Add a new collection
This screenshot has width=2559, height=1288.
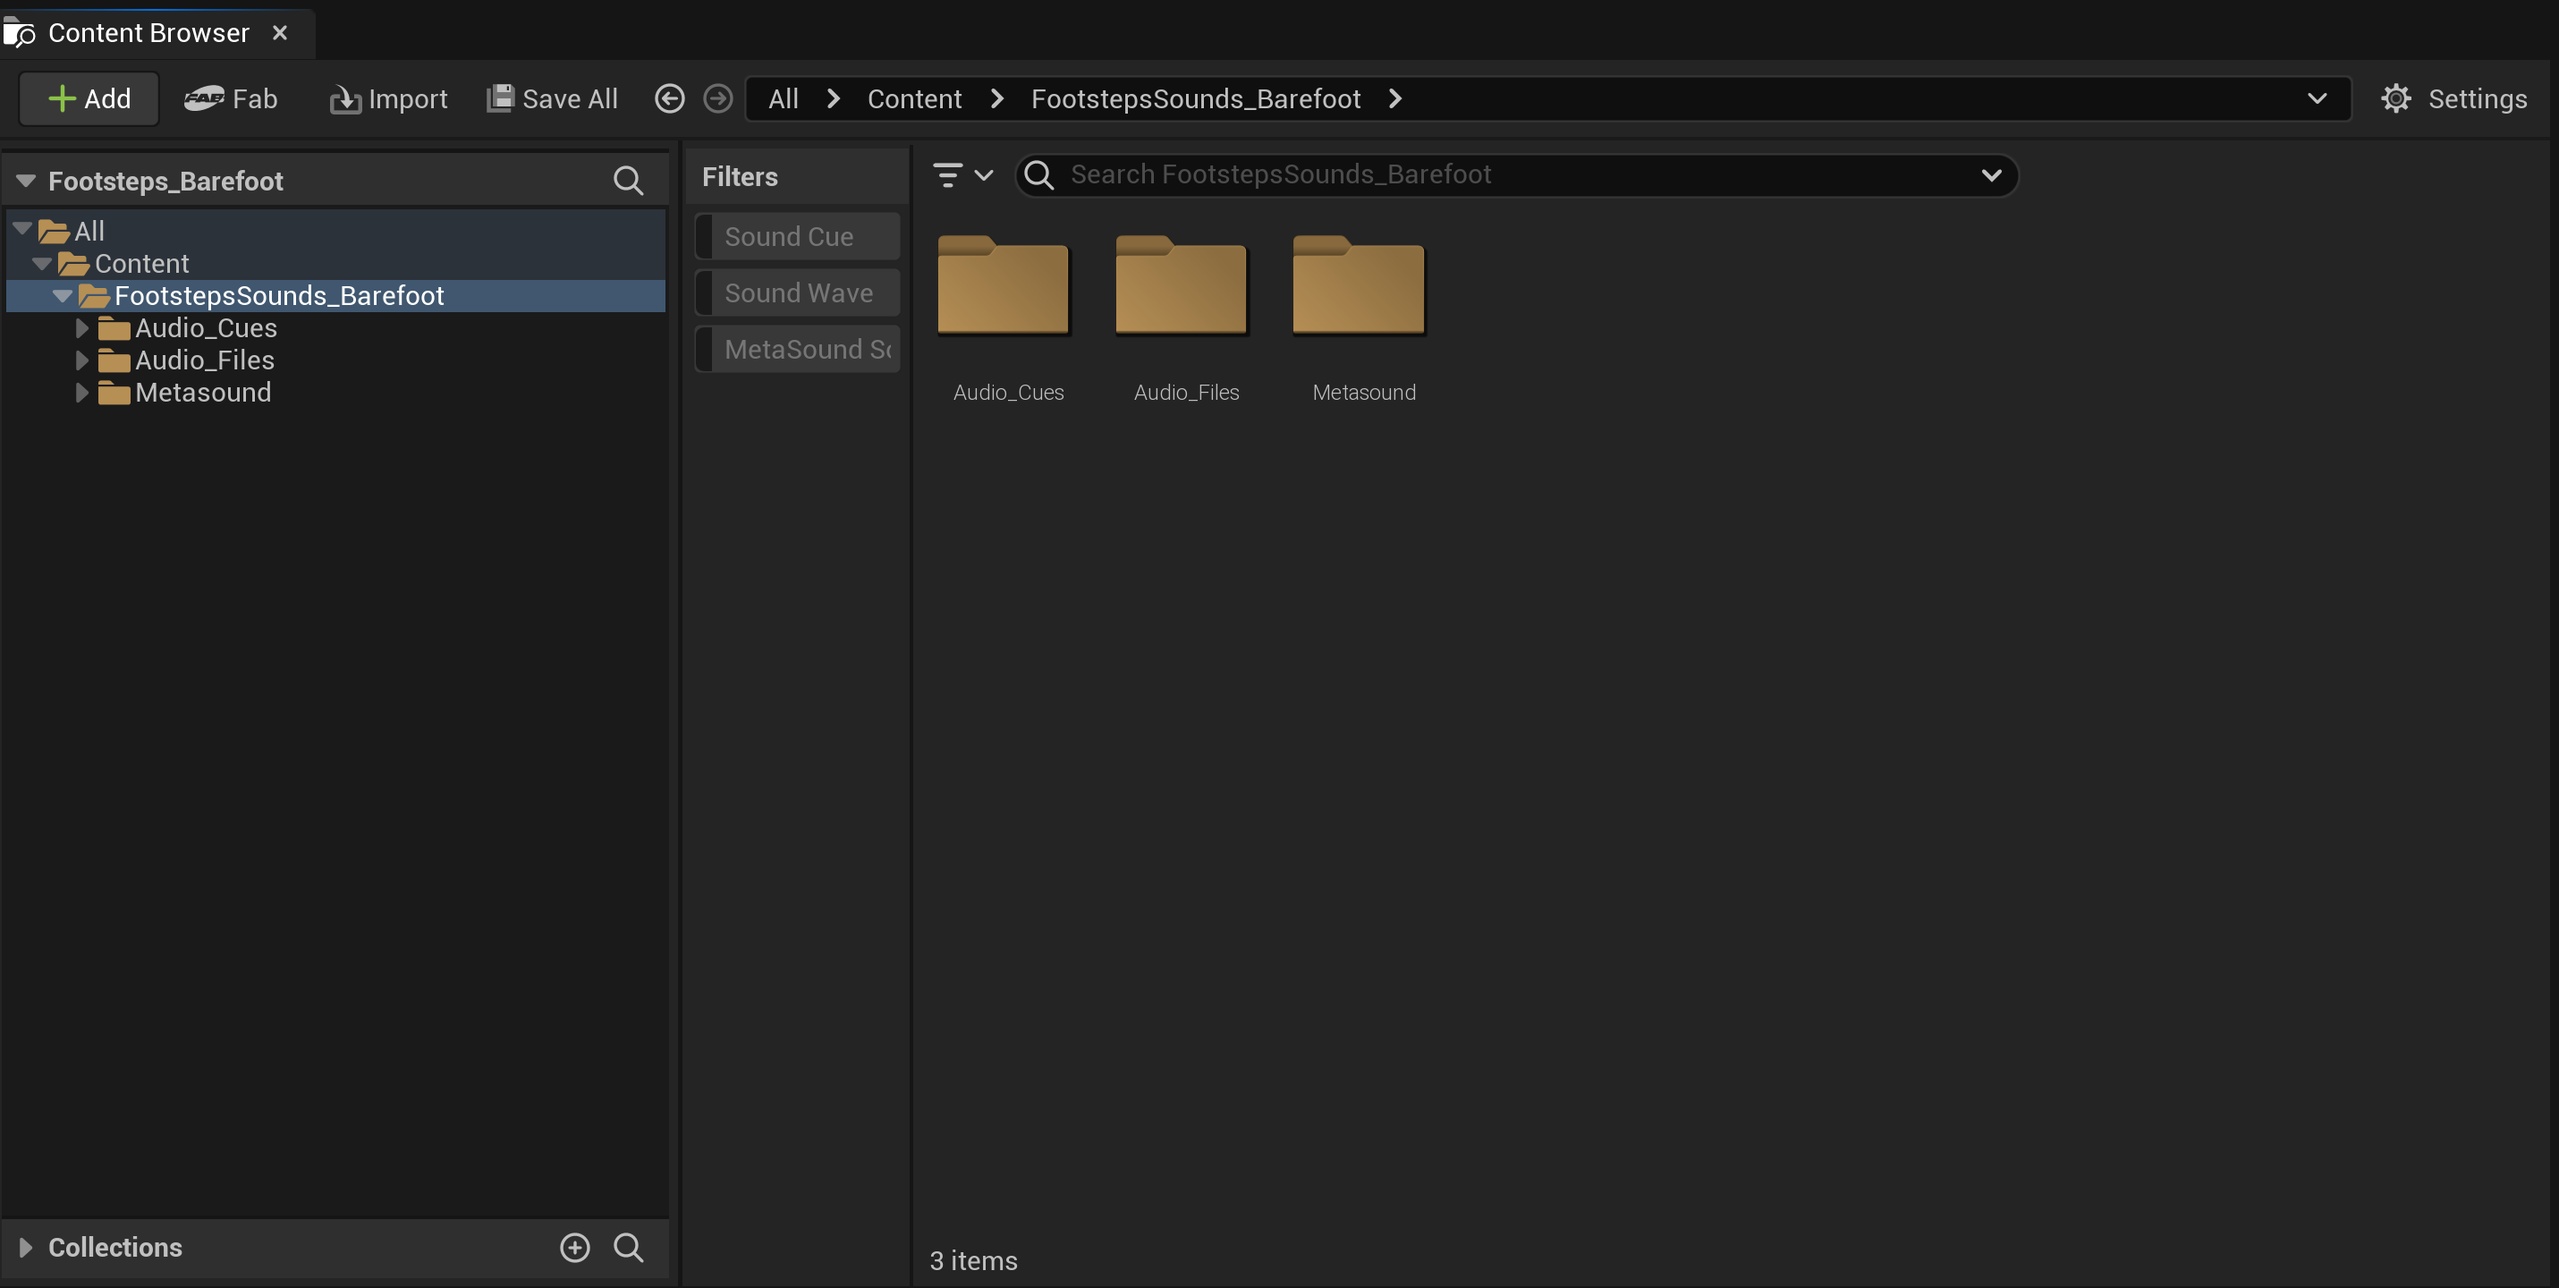coord(575,1247)
